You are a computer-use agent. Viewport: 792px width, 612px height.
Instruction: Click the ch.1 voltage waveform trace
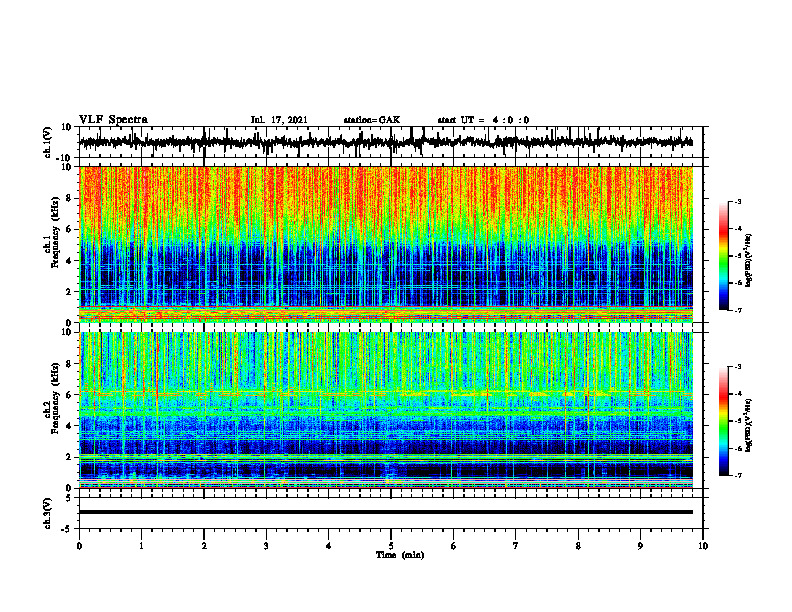(386, 142)
